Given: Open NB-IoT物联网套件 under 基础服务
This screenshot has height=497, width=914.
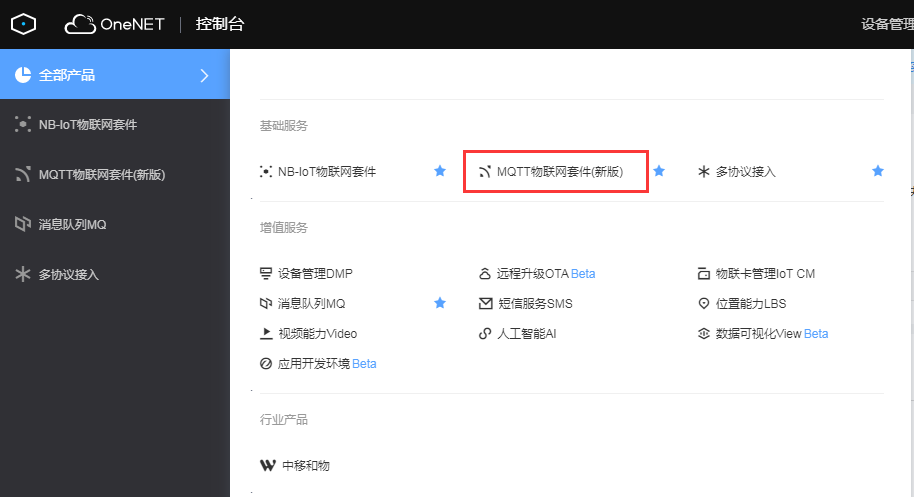Looking at the screenshot, I should [x=326, y=171].
